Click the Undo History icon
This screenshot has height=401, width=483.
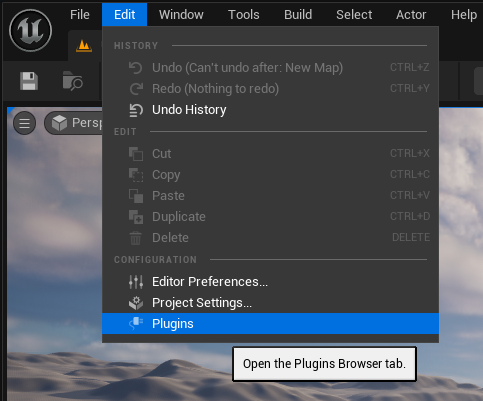click(x=136, y=110)
